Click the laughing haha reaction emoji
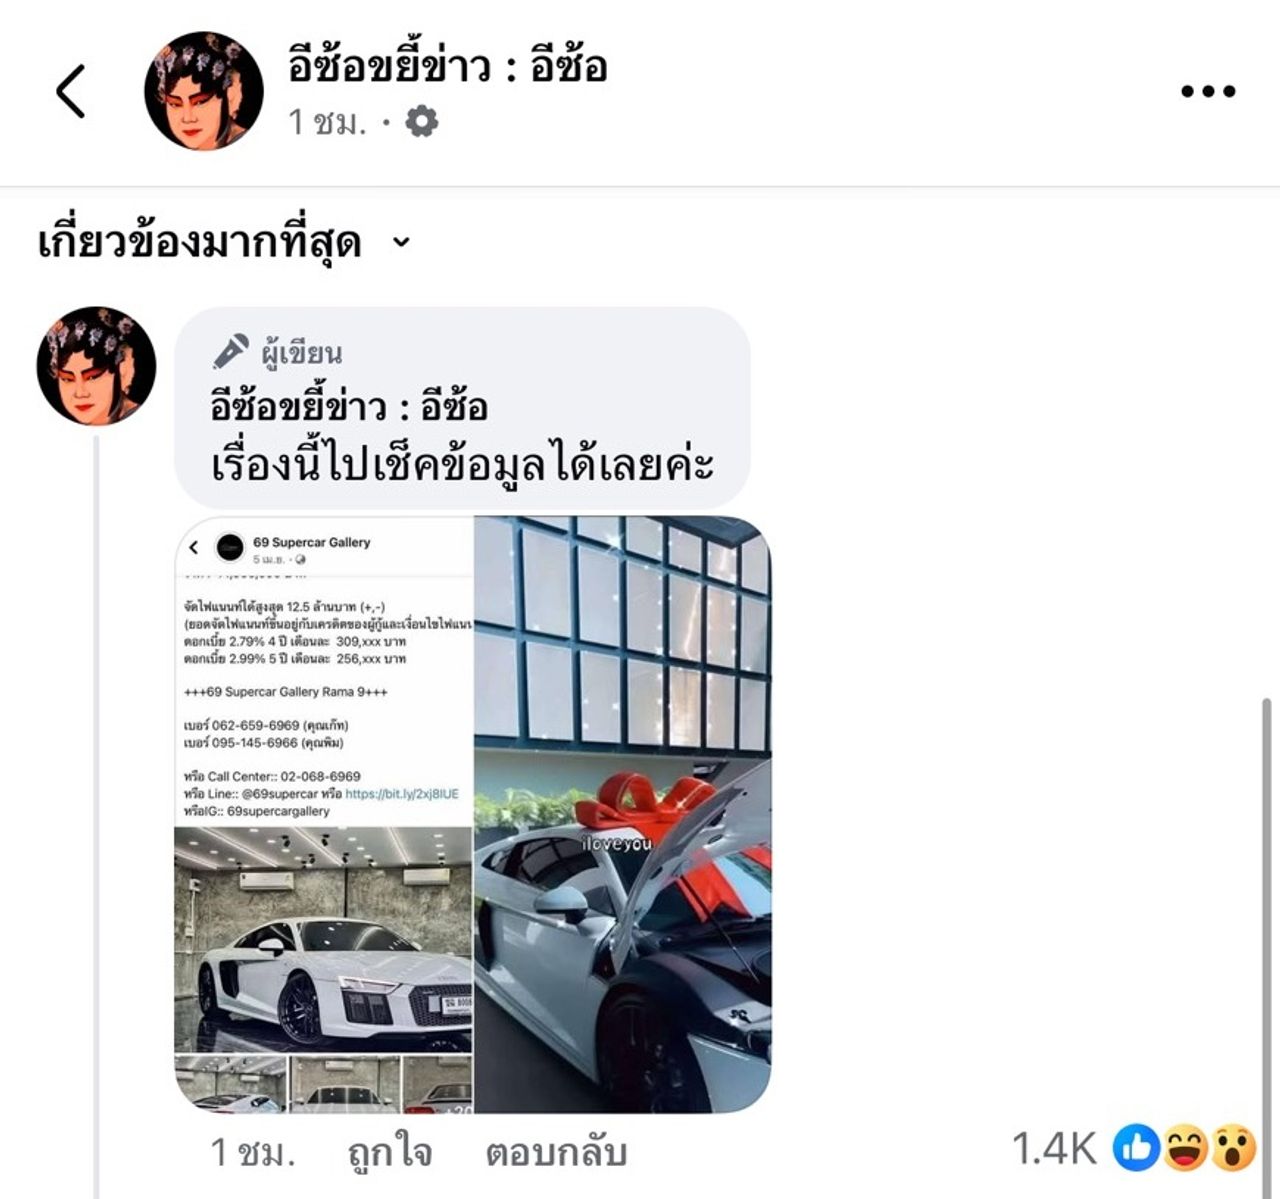This screenshot has width=1280, height=1199. (x=1186, y=1148)
